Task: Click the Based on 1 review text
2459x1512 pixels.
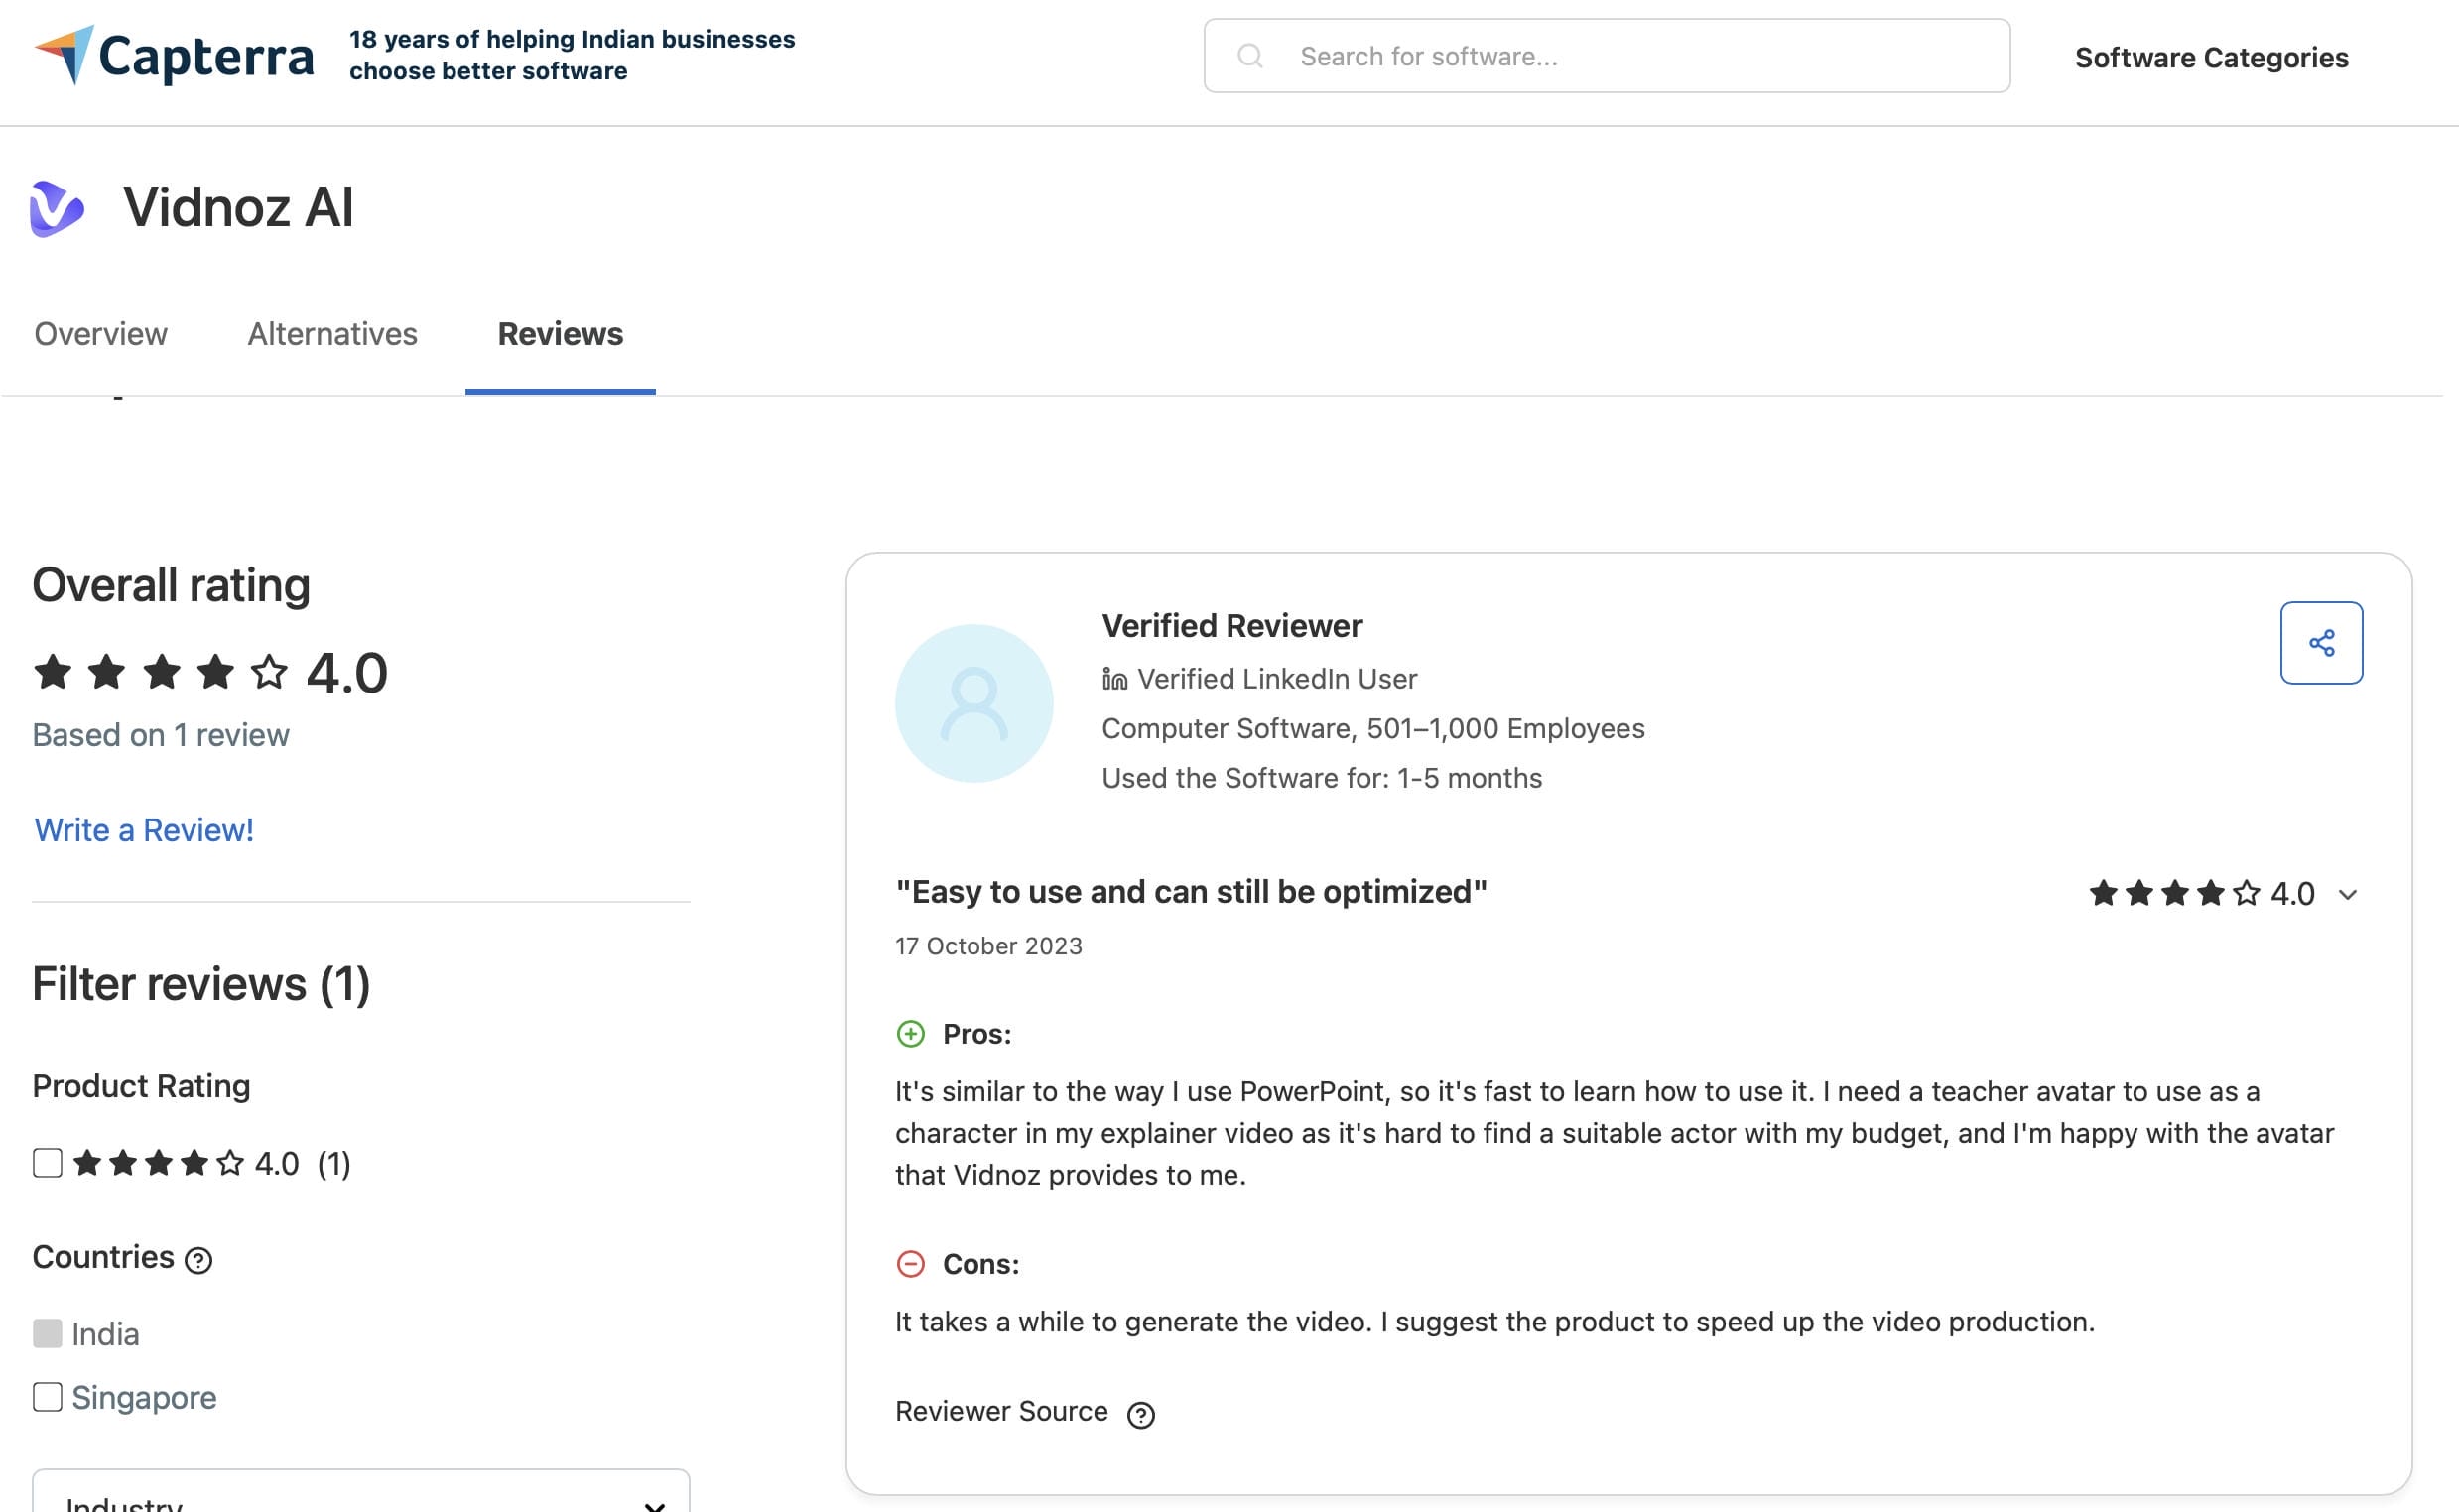Action: click(160, 735)
